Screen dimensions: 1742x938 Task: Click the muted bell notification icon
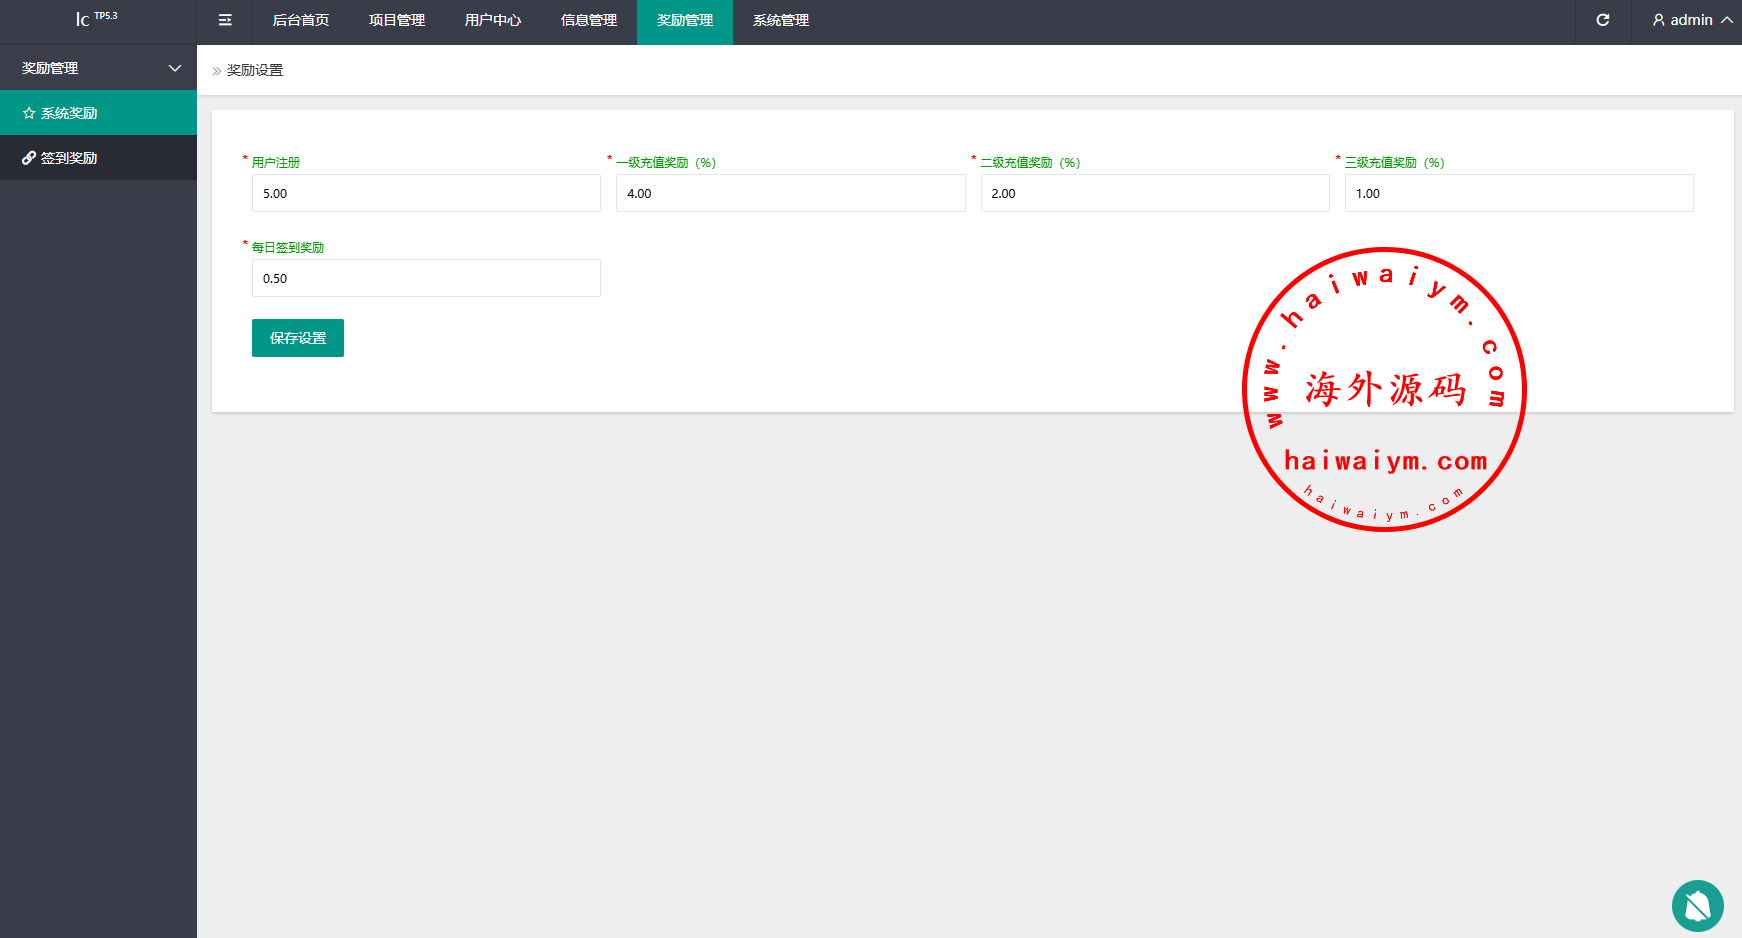pos(1697,905)
